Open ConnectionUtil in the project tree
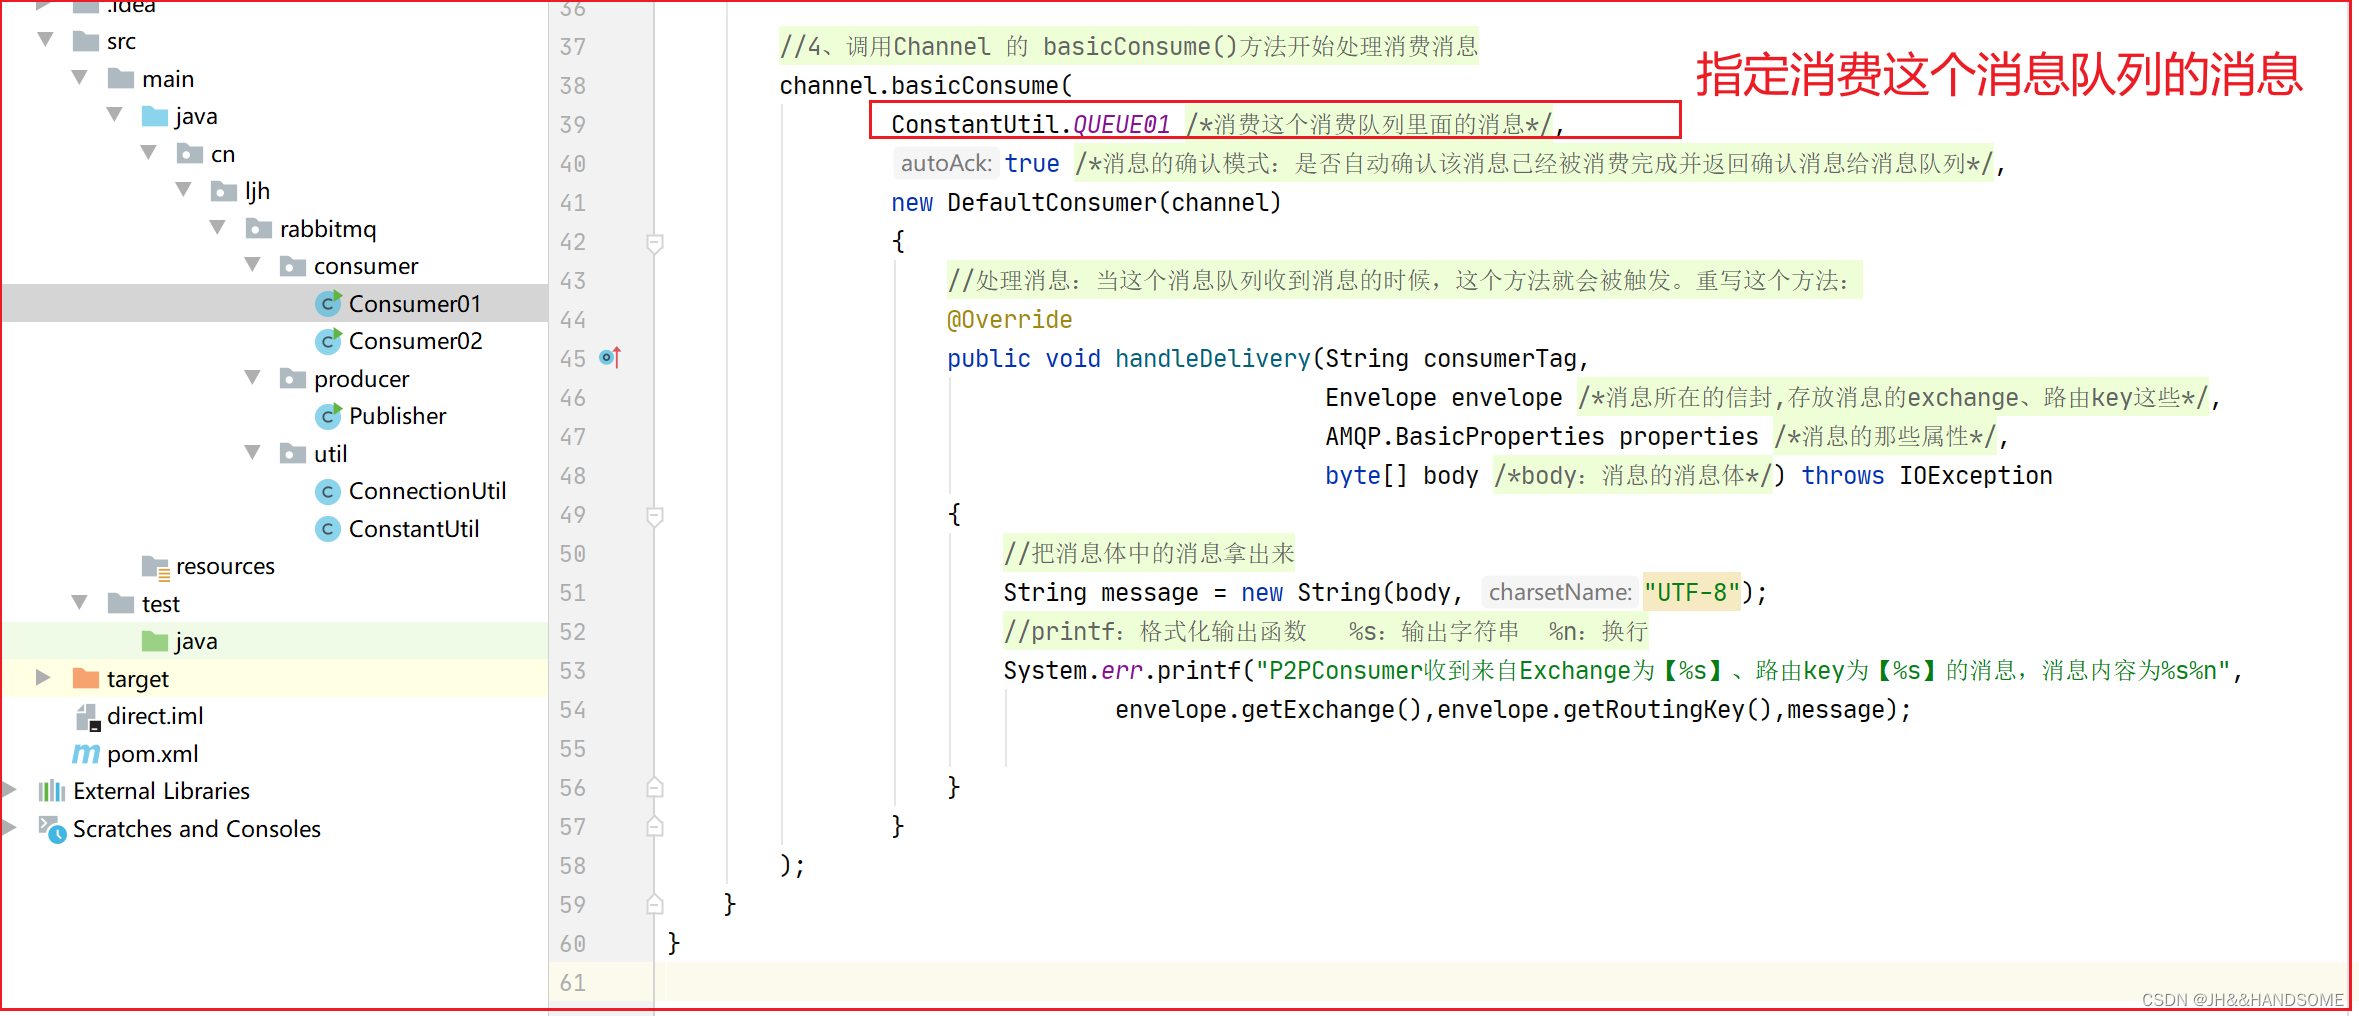2359x1016 pixels. [427, 491]
